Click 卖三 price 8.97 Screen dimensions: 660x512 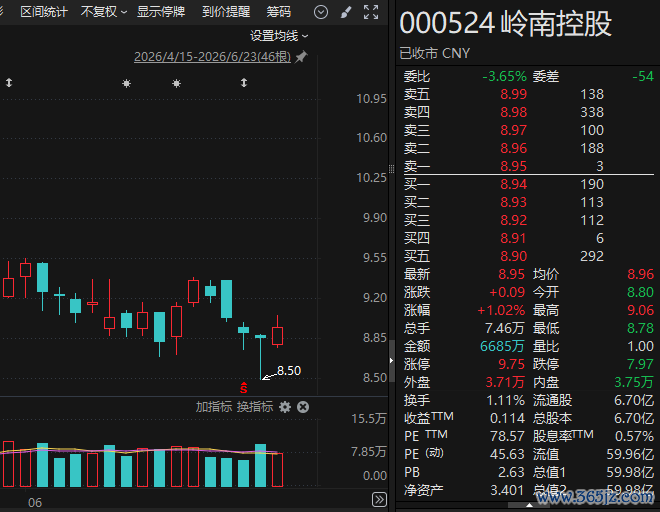click(514, 130)
